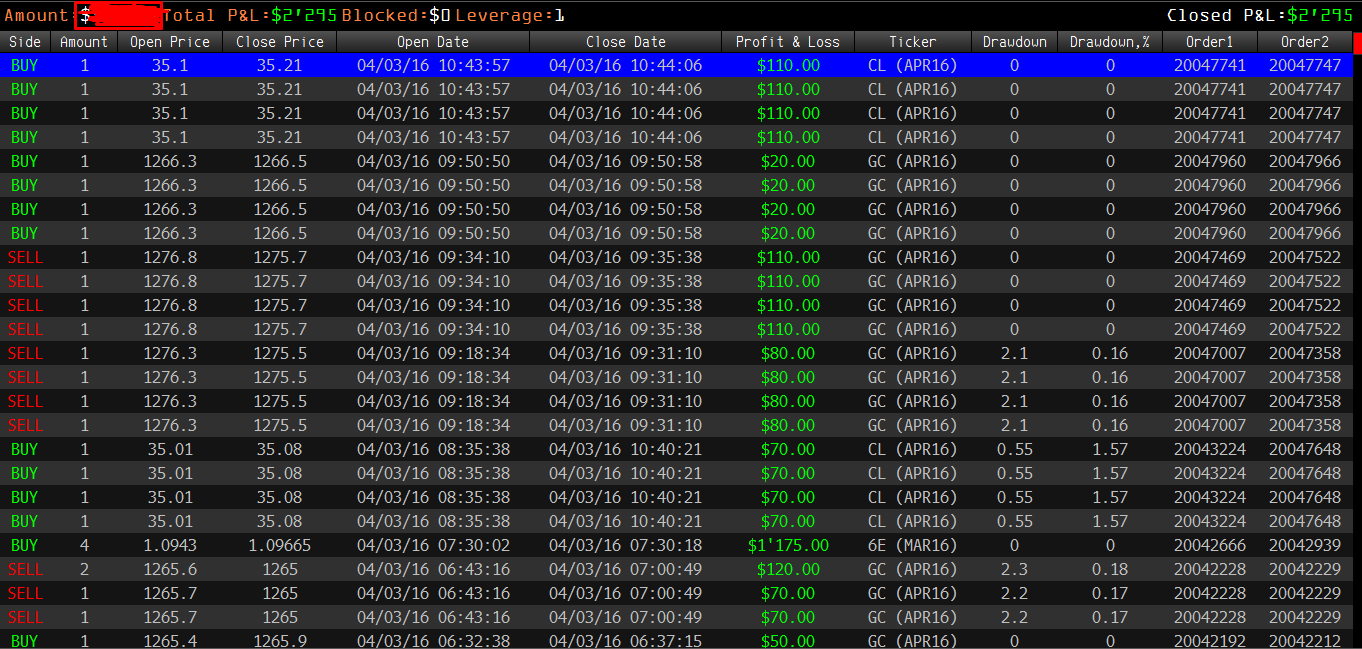Click order number 20042212
This screenshot has height=649, width=1362.
(1305, 641)
